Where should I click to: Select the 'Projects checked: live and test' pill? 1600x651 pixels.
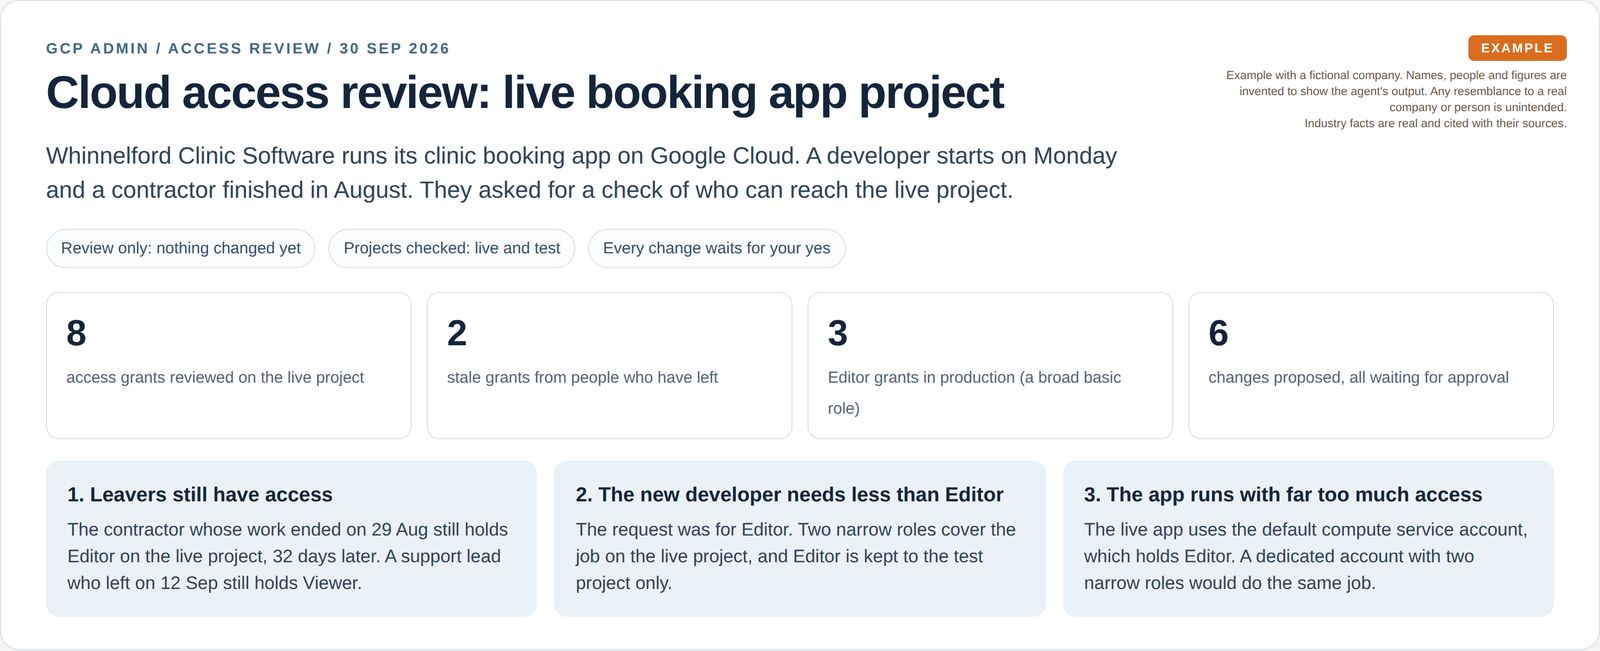pyautogui.click(x=452, y=248)
